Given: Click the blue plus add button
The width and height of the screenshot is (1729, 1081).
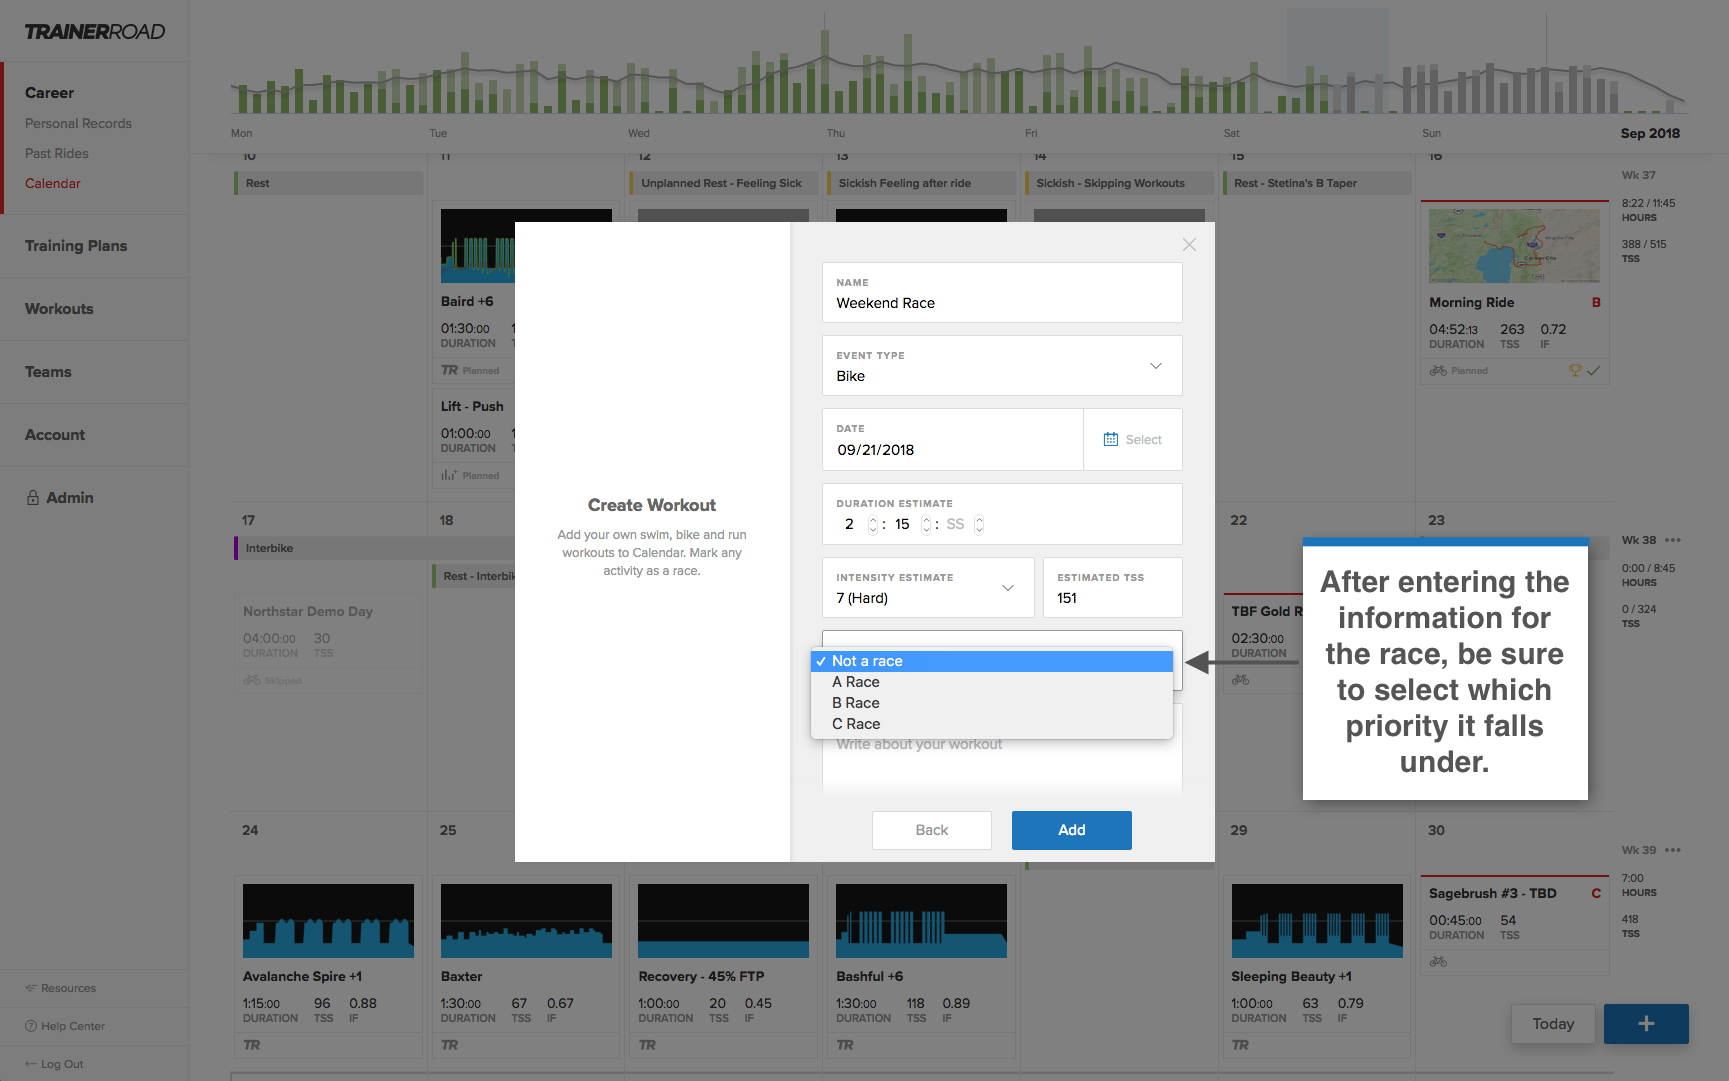Looking at the screenshot, I should click(1646, 1024).
